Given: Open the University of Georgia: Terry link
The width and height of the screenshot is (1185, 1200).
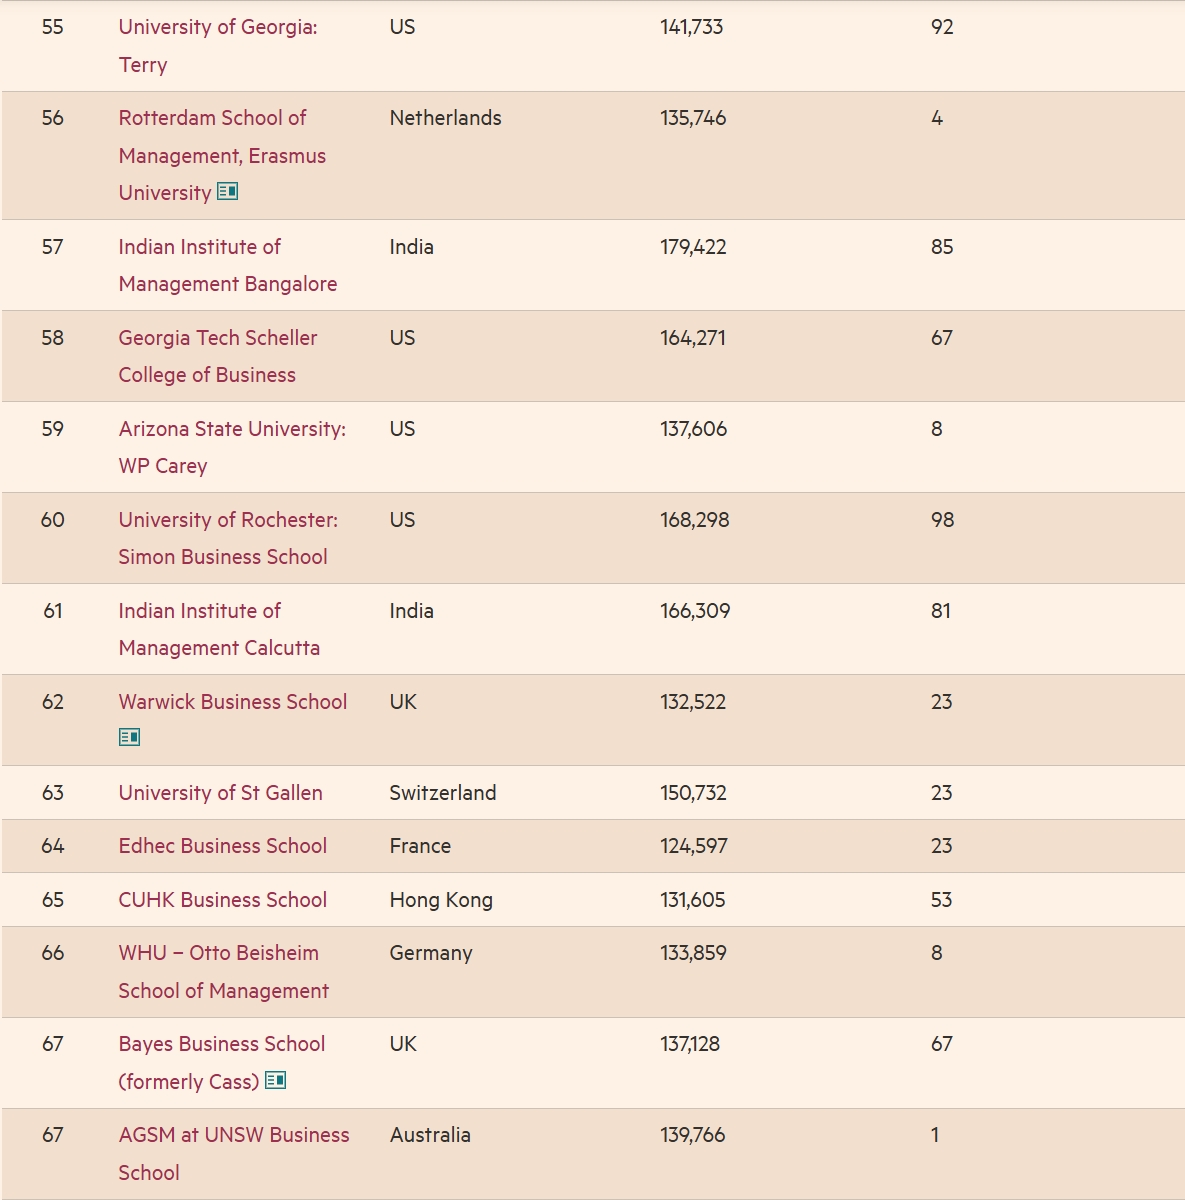Looking at the screenshot, I should [x=218, y=46].
